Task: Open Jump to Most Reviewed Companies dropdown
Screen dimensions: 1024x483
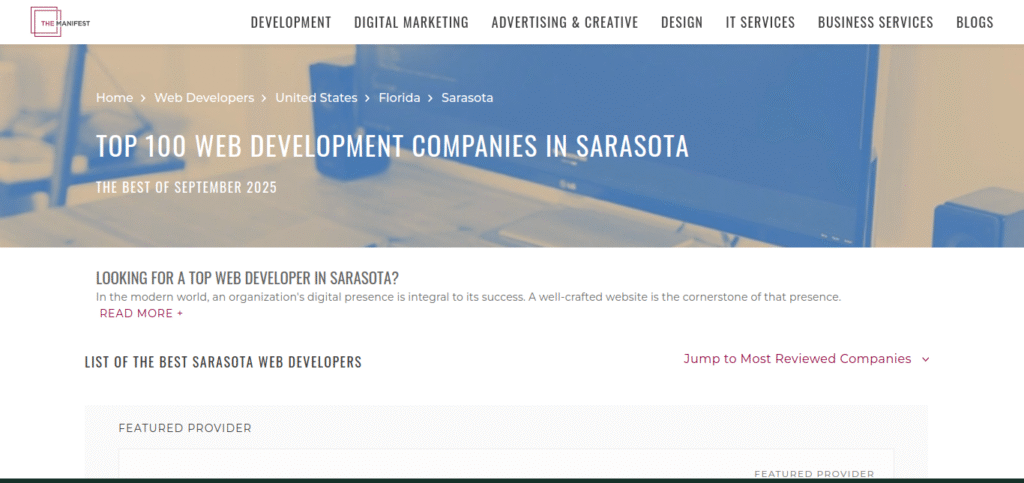Action: pos(806,359)
